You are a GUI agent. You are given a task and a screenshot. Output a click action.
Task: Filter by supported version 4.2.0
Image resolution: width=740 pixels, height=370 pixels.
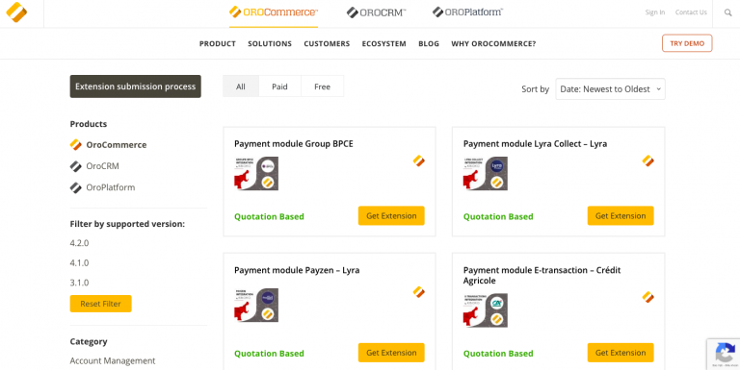tap(79, 243)
